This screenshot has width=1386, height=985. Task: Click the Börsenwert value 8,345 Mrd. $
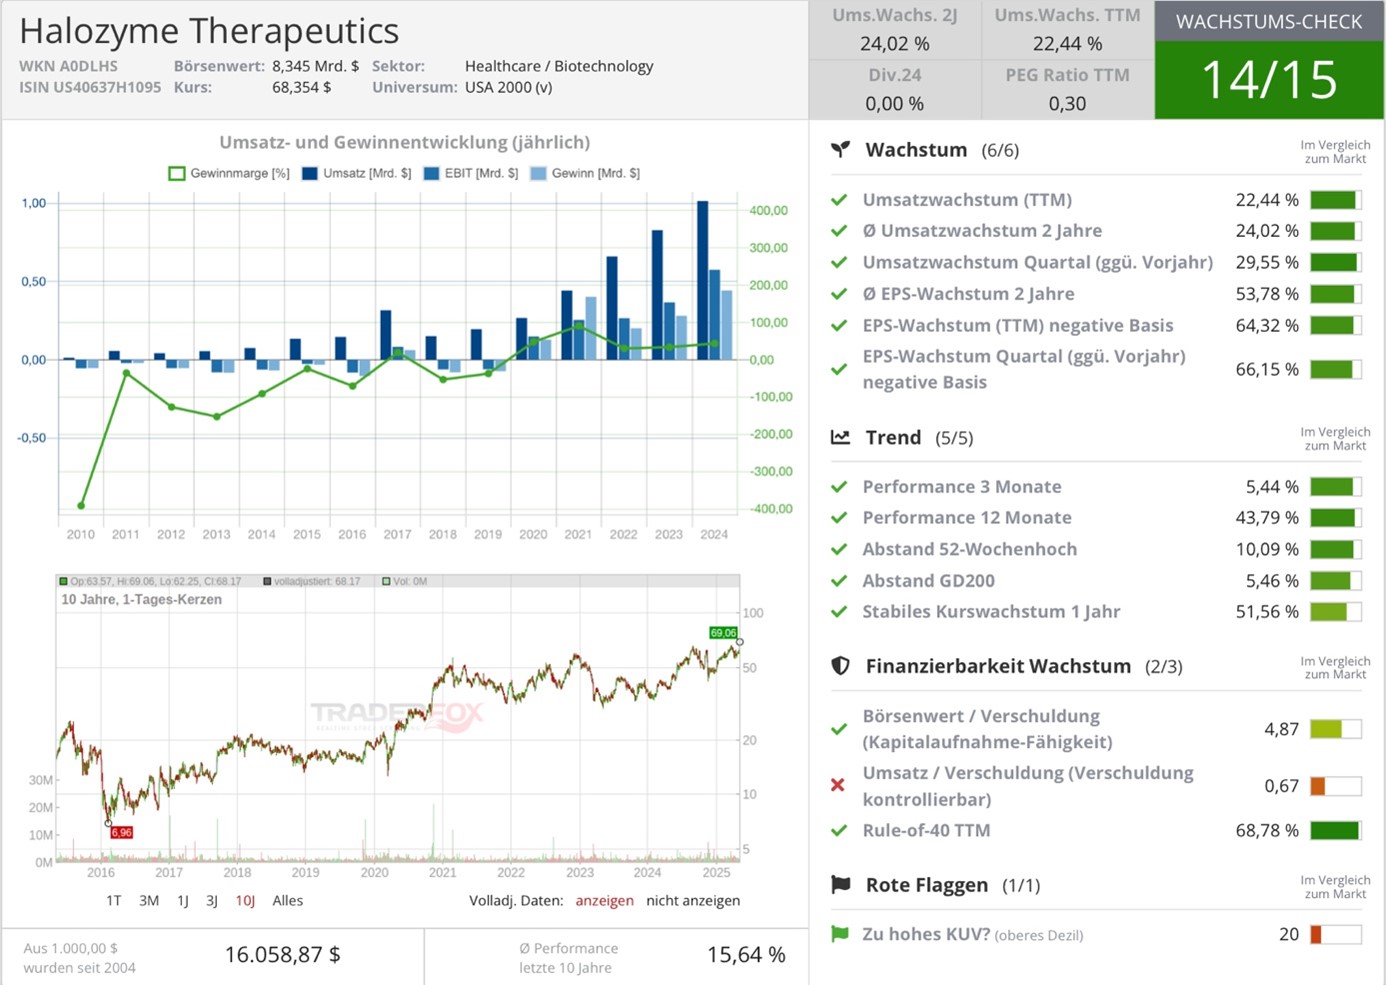coord(315,66)
